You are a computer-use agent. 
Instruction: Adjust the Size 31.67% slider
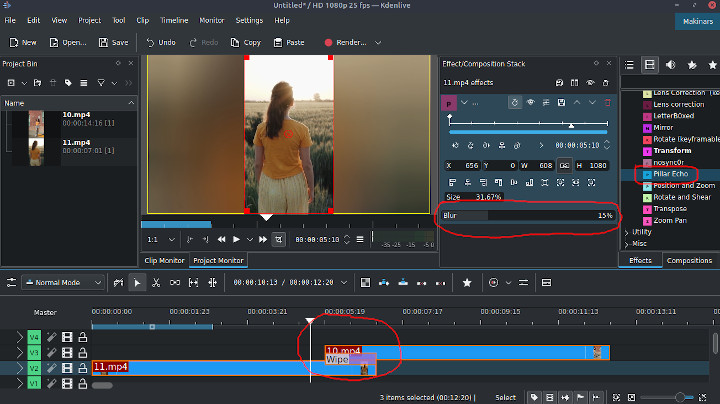click(x=473, y=197)
